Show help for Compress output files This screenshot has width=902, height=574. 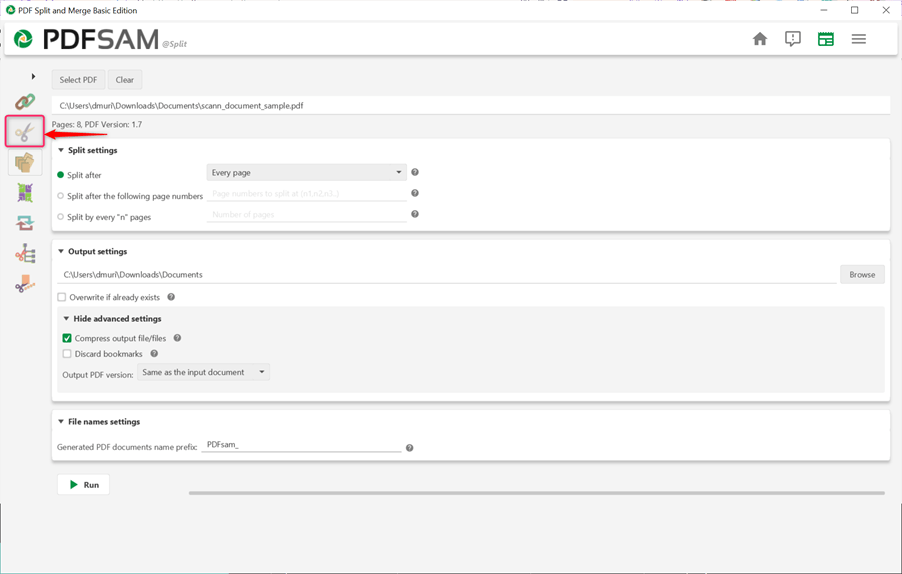(x=177, y=338)
